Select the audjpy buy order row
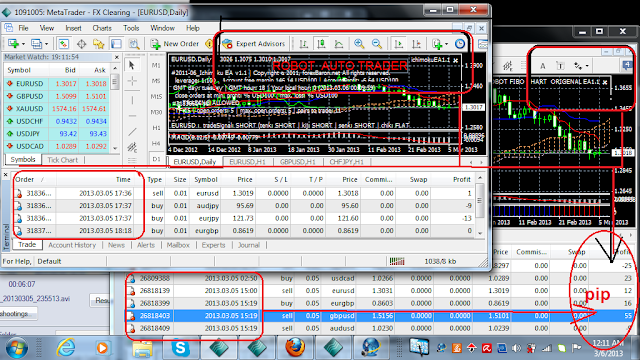Image resolution: width=640 pixels, height=360 pixels. 244,206
